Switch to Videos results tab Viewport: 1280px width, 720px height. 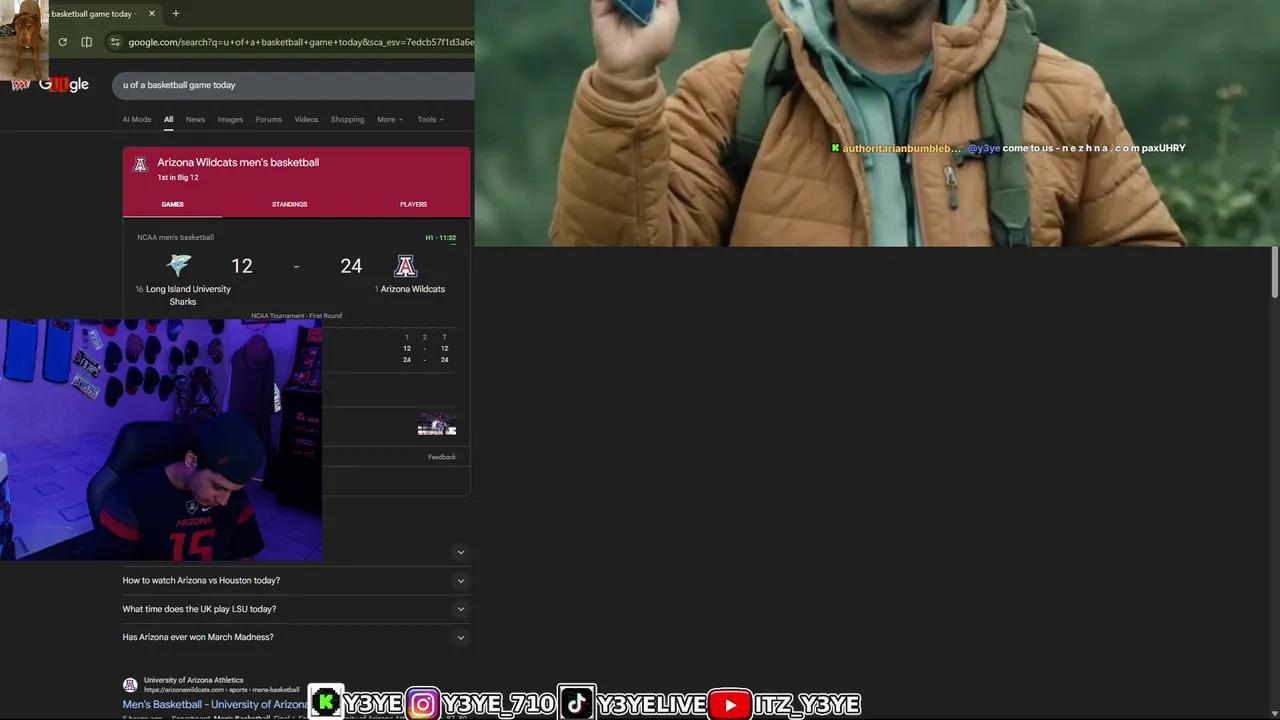tap(306, 119)
